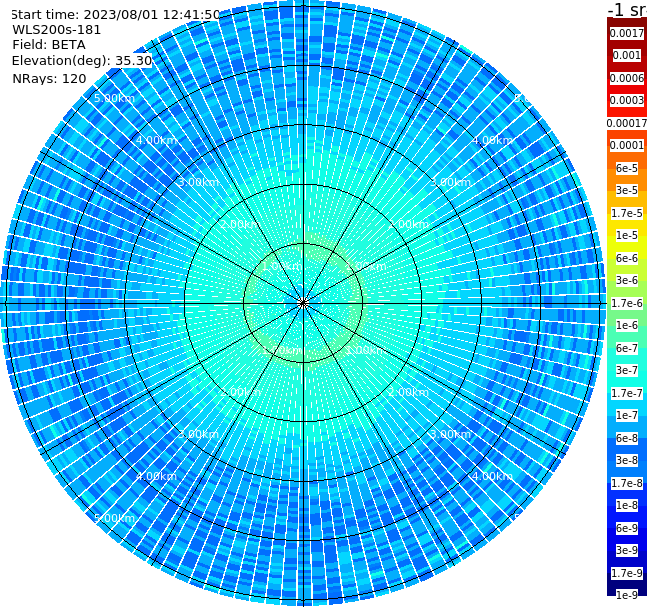Screen dimensions: 647x607
Task: Click the 1.7e-6 colorbar tick label
Action: [627, 303]
